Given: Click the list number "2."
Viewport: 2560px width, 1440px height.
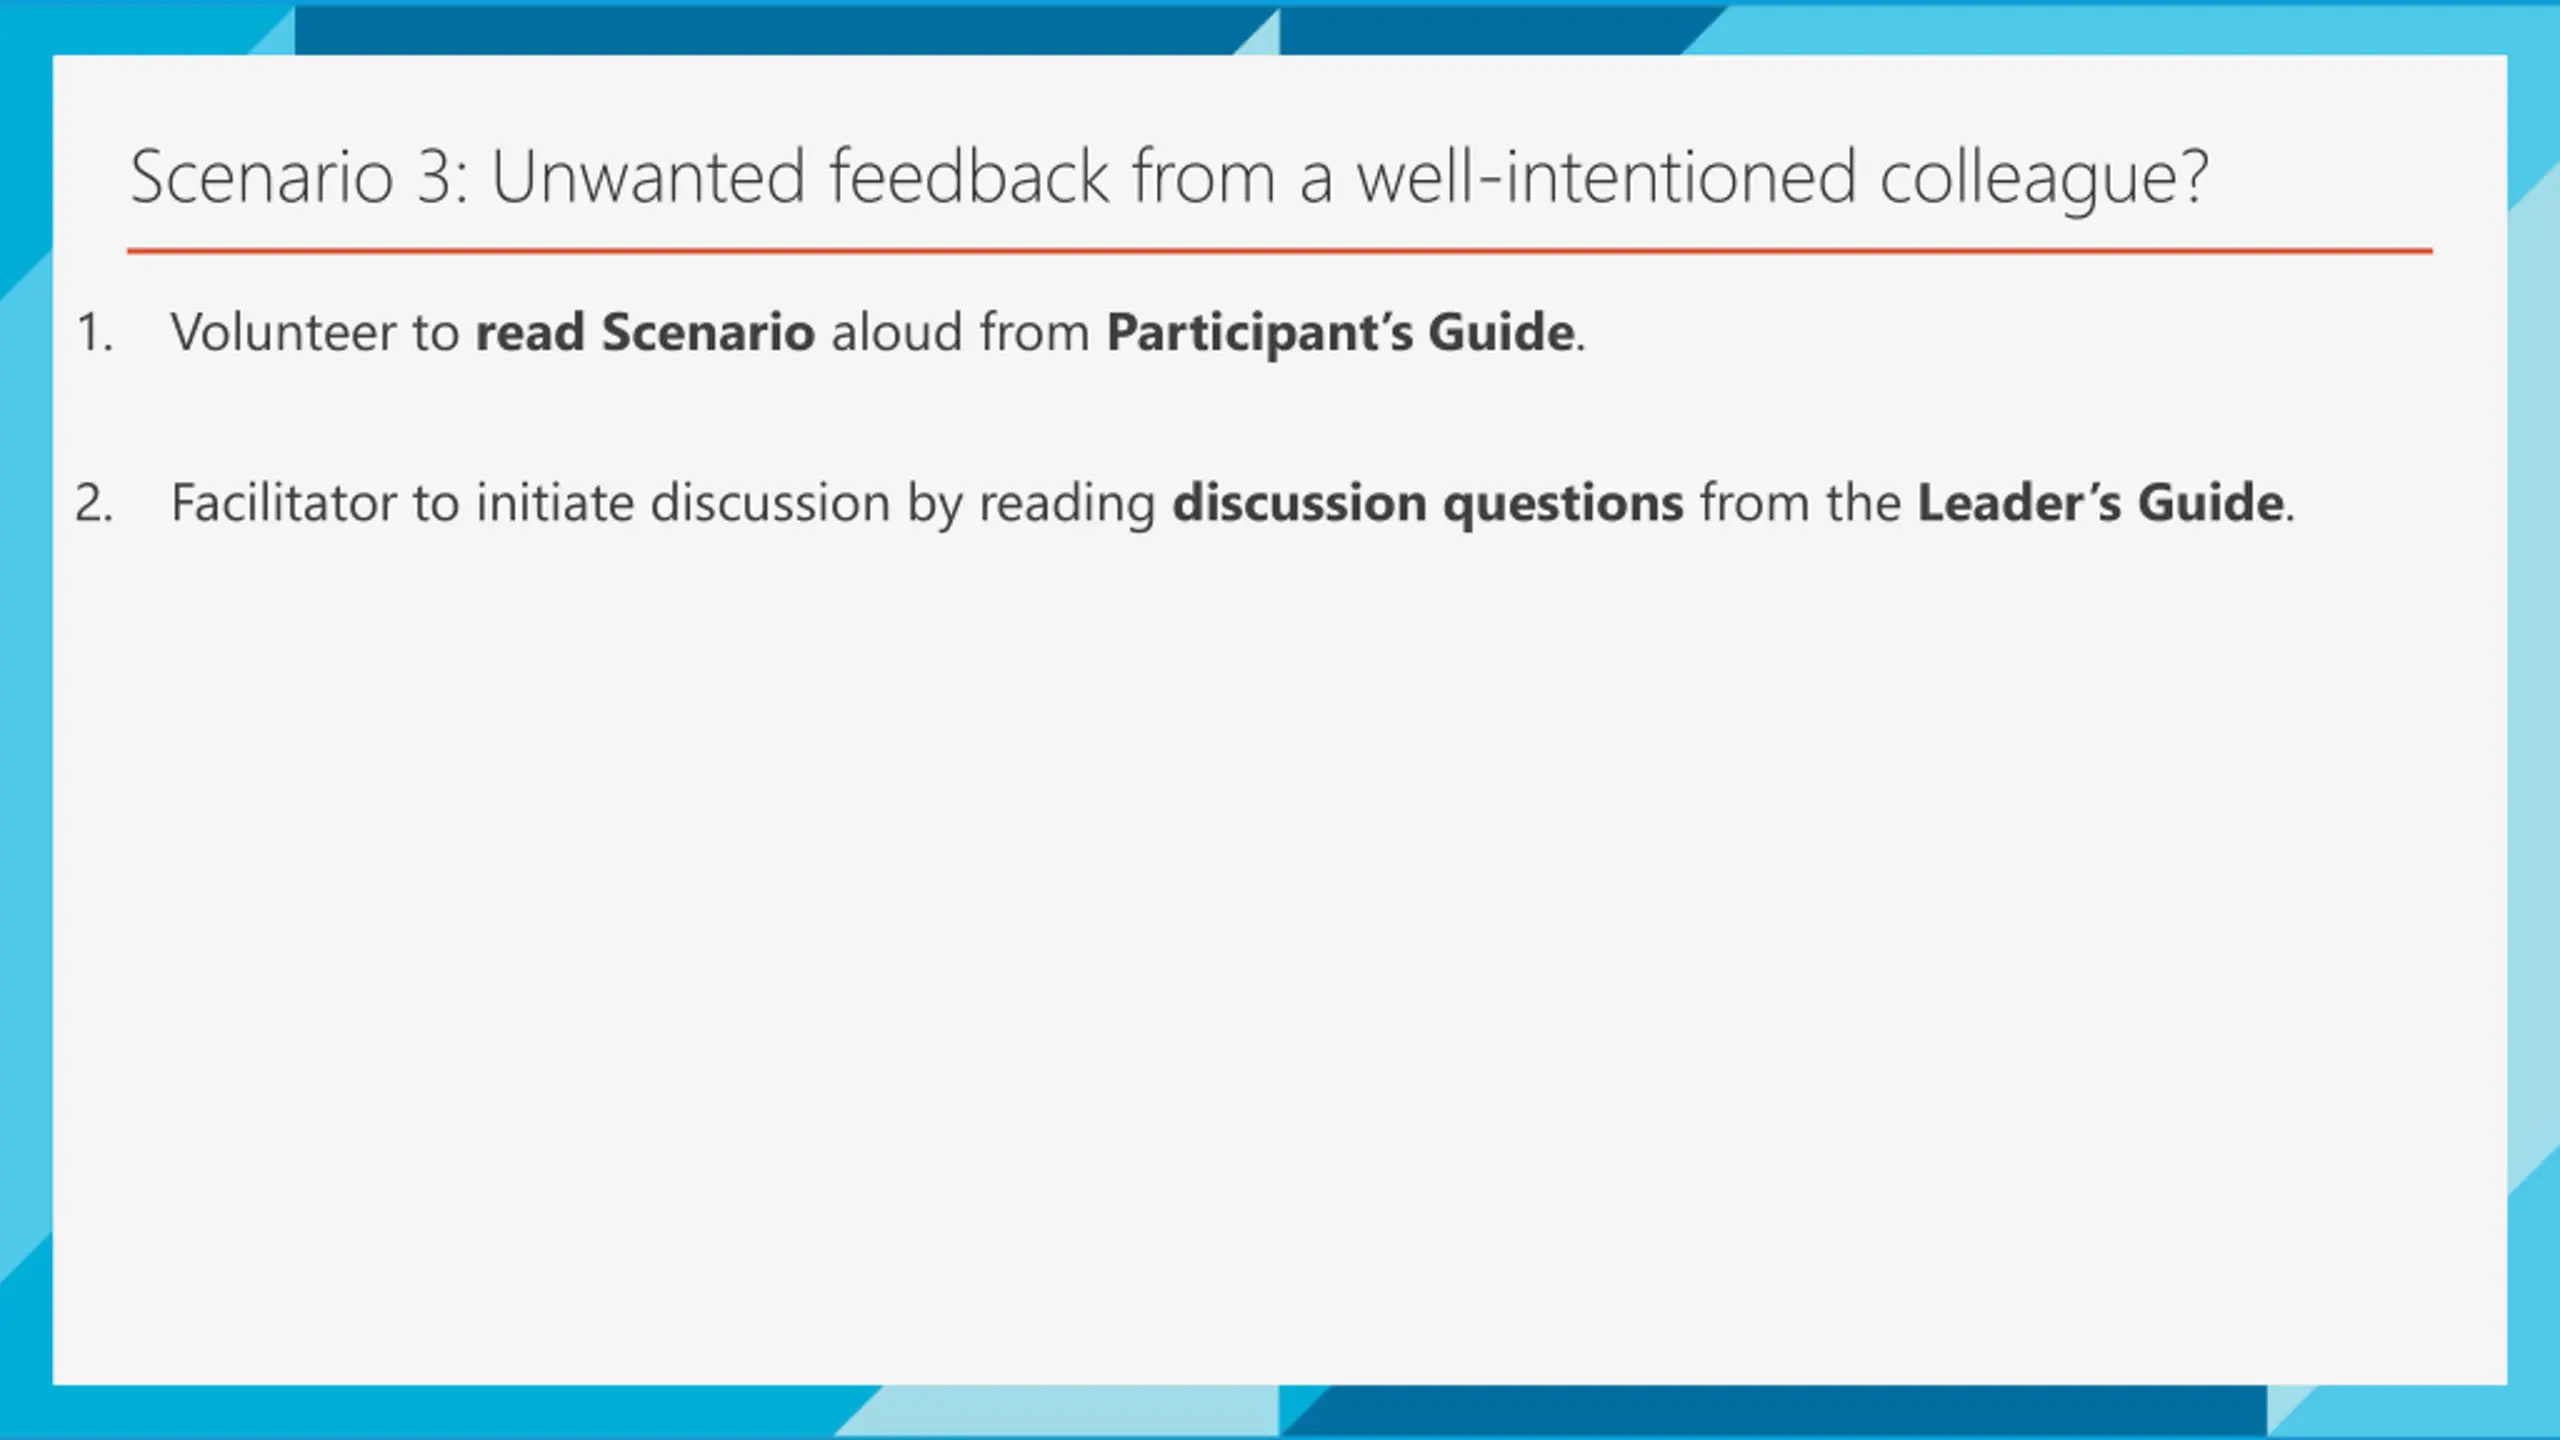Looking at the screenshot, I should click(95, 503).
